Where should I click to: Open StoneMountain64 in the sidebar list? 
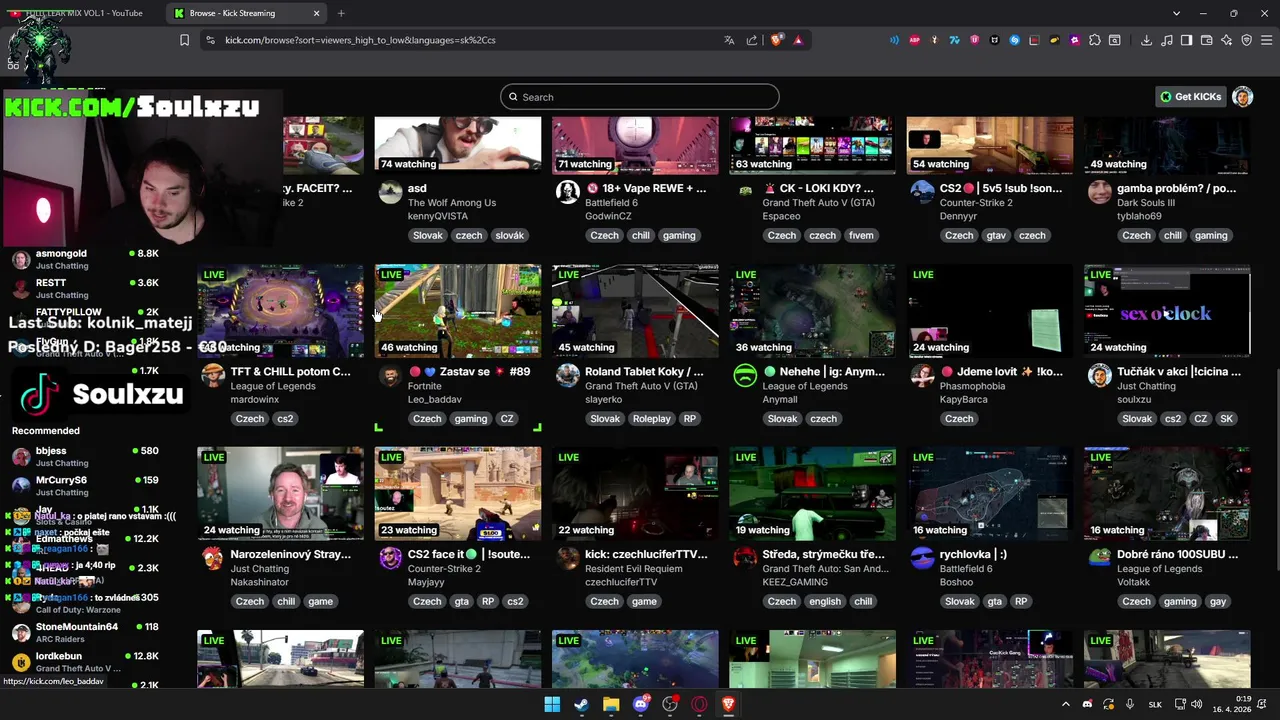(85, 633)
